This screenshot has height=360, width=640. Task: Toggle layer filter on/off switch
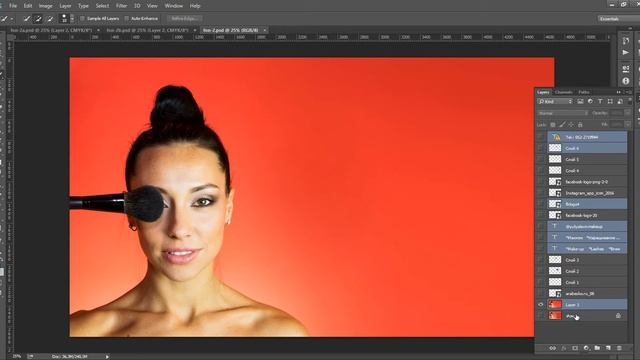(x=629, y=100)
